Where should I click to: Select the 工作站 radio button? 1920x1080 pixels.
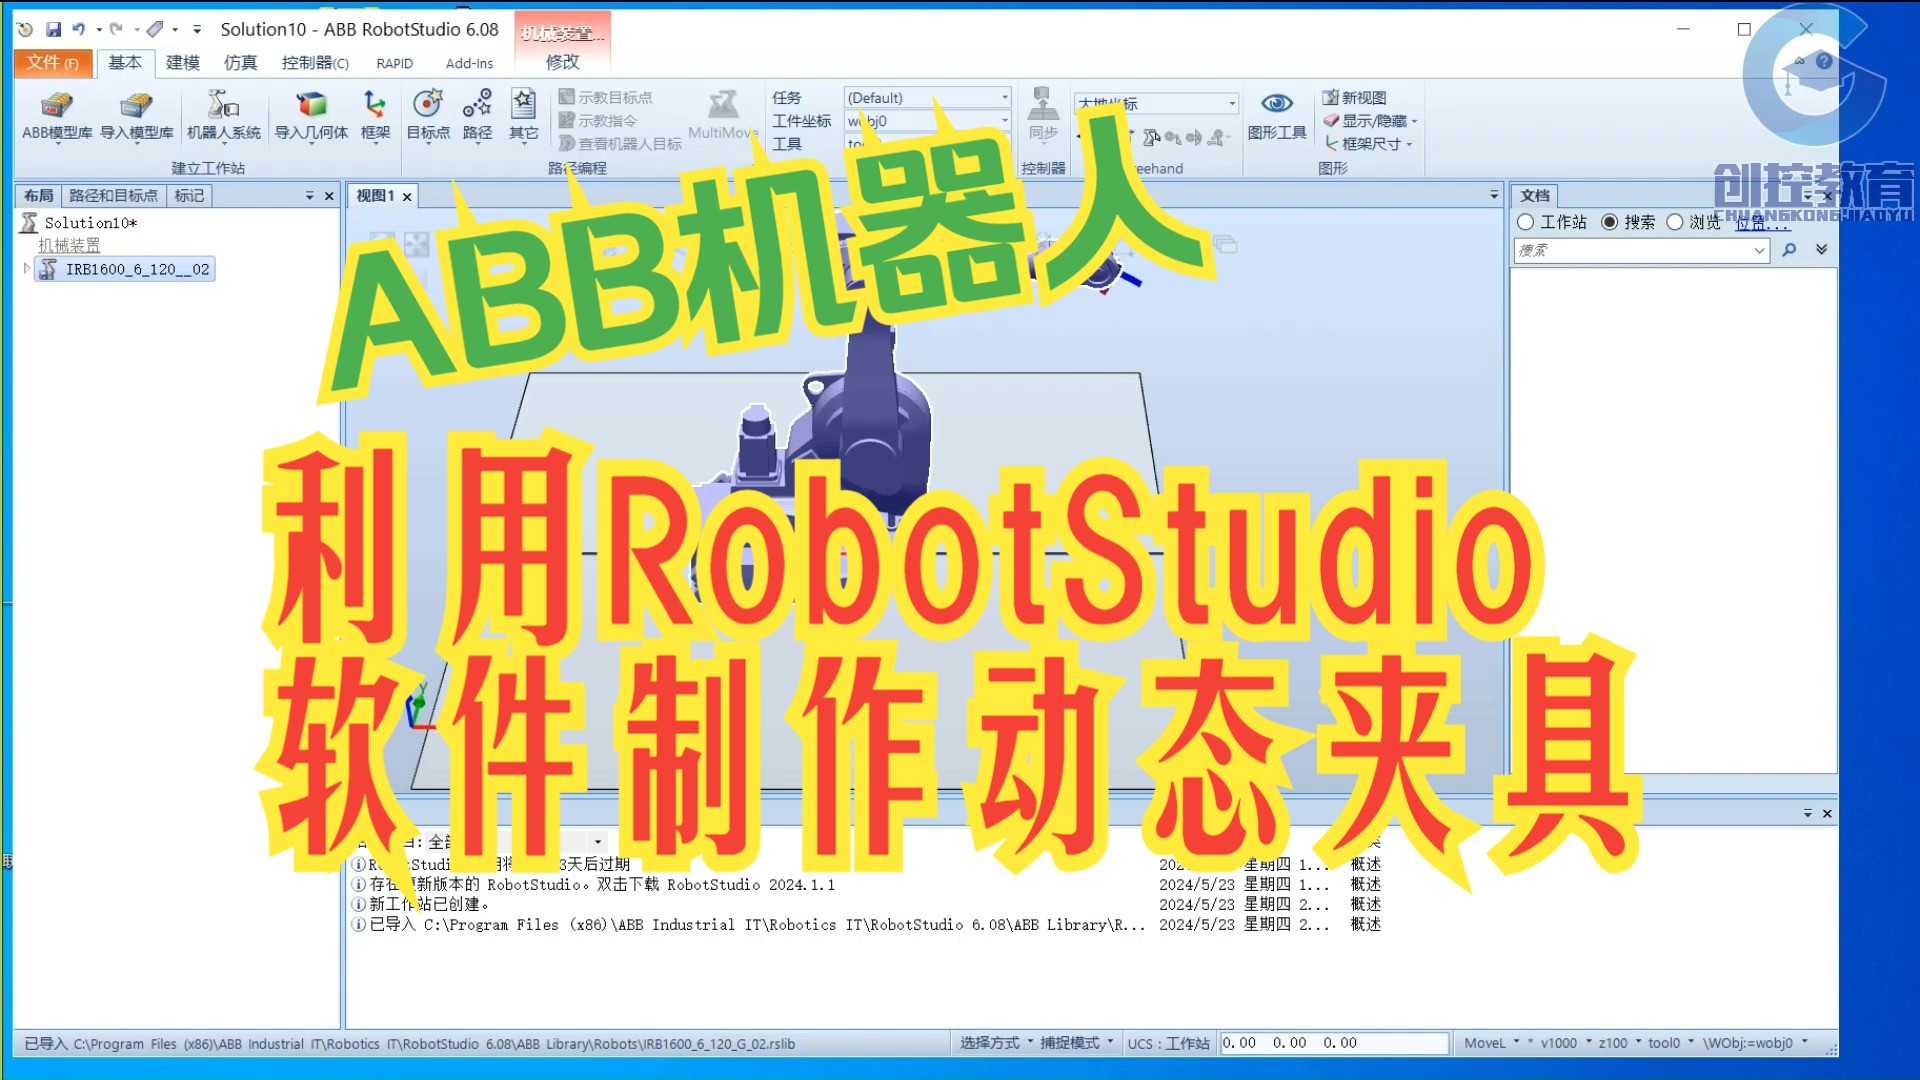point(1526,222)
